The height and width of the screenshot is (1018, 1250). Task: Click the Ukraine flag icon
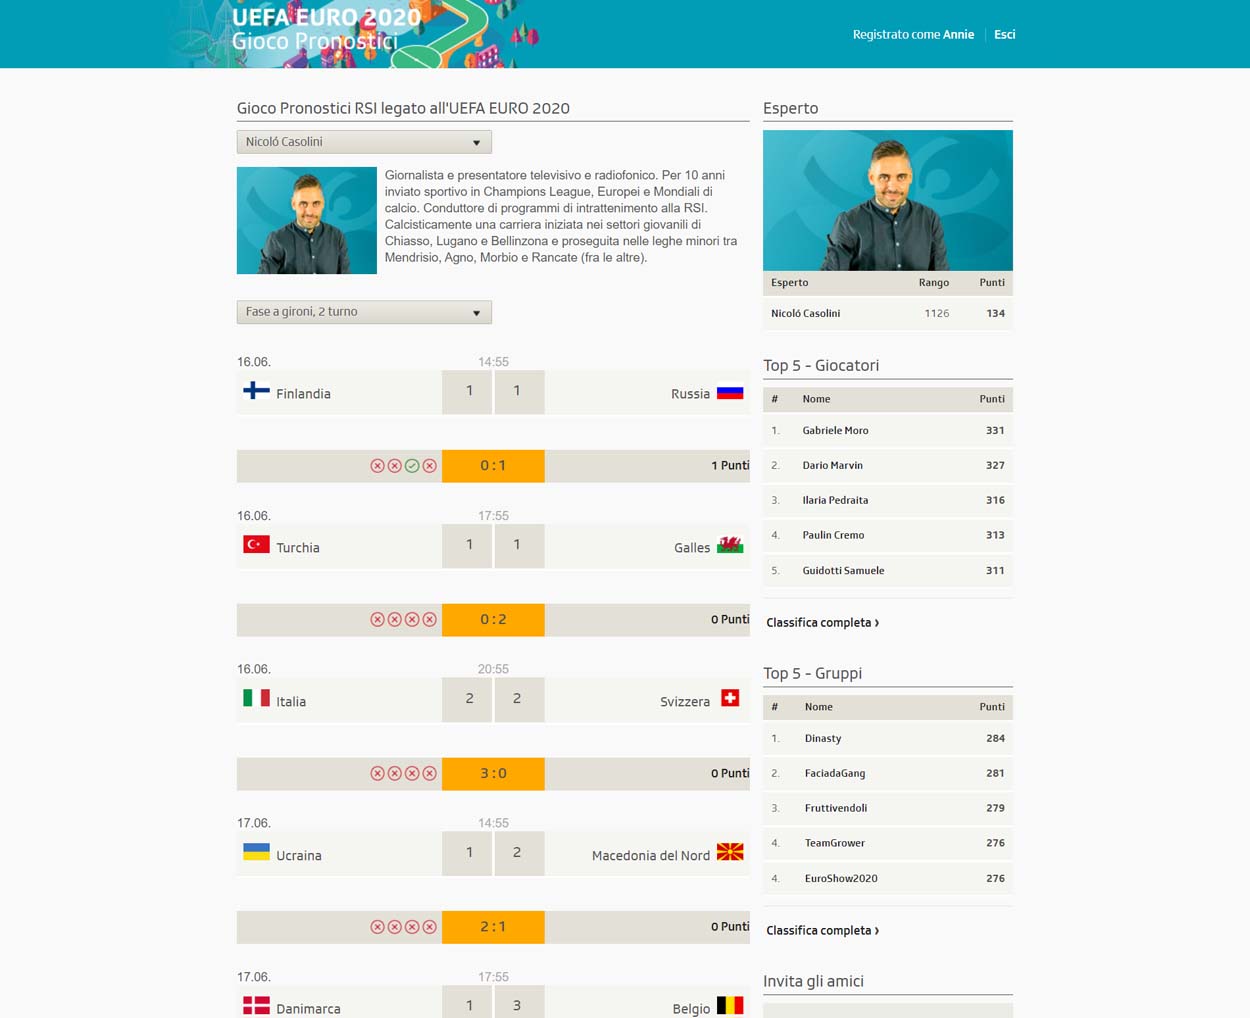tap(256, 852)
